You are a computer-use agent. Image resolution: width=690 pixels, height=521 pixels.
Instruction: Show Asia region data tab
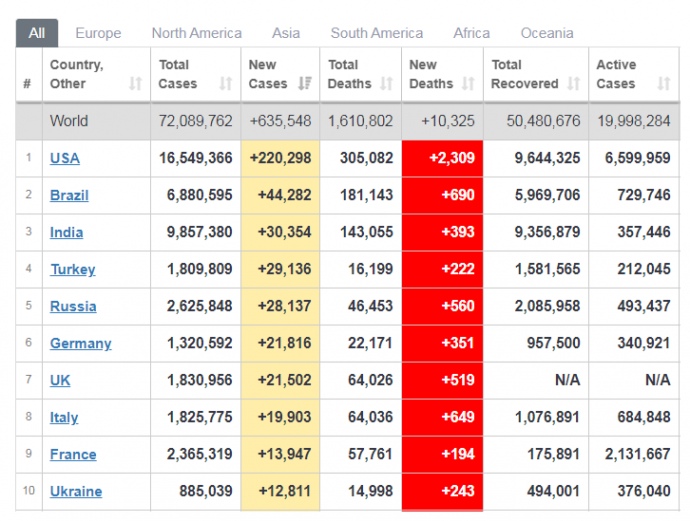pyautogui.click(x=286, y=33)
